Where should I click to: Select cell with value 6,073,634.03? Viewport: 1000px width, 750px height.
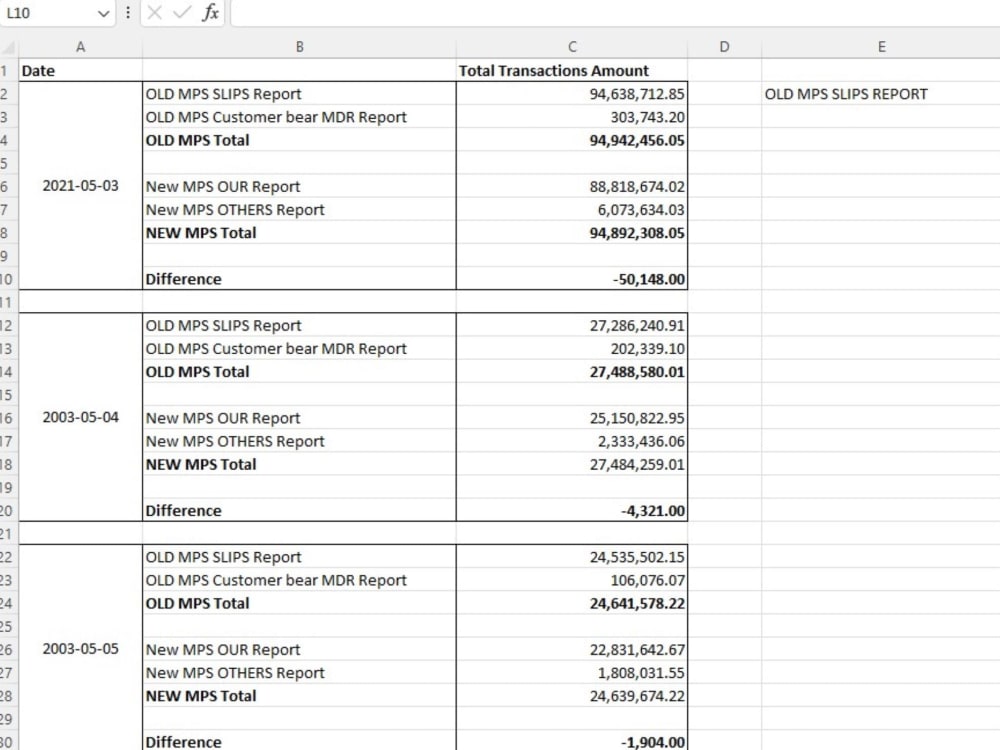tap(572, 209)
